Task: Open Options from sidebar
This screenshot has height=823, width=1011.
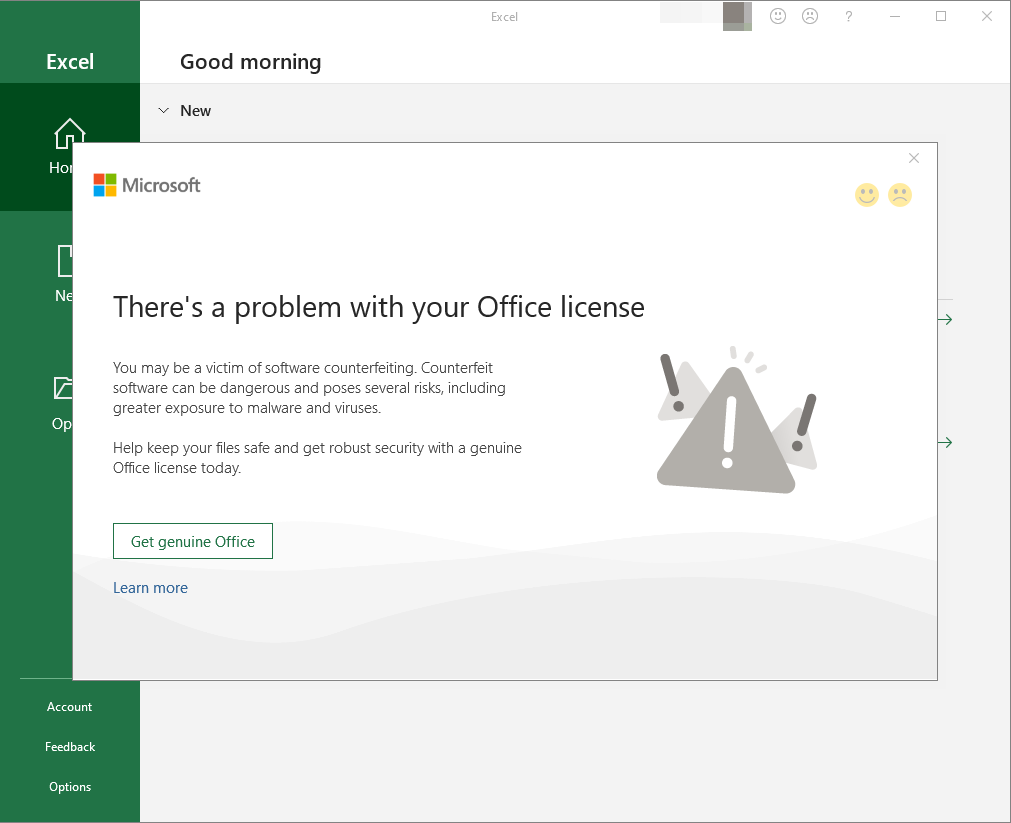Action: coord(70,787)
